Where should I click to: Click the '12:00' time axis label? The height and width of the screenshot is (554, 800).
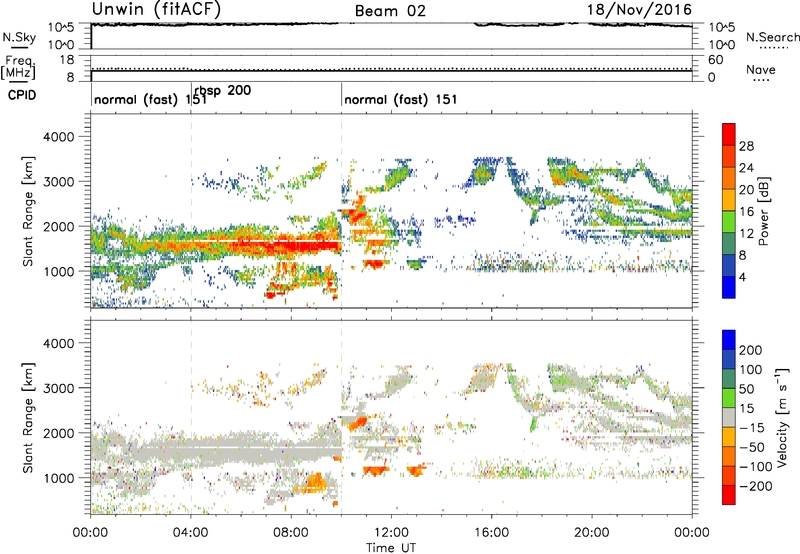391,533
